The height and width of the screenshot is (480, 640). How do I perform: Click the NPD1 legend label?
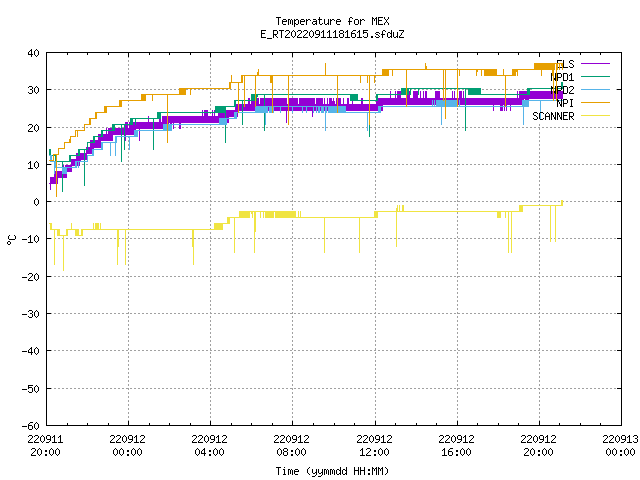click(562, 77)
